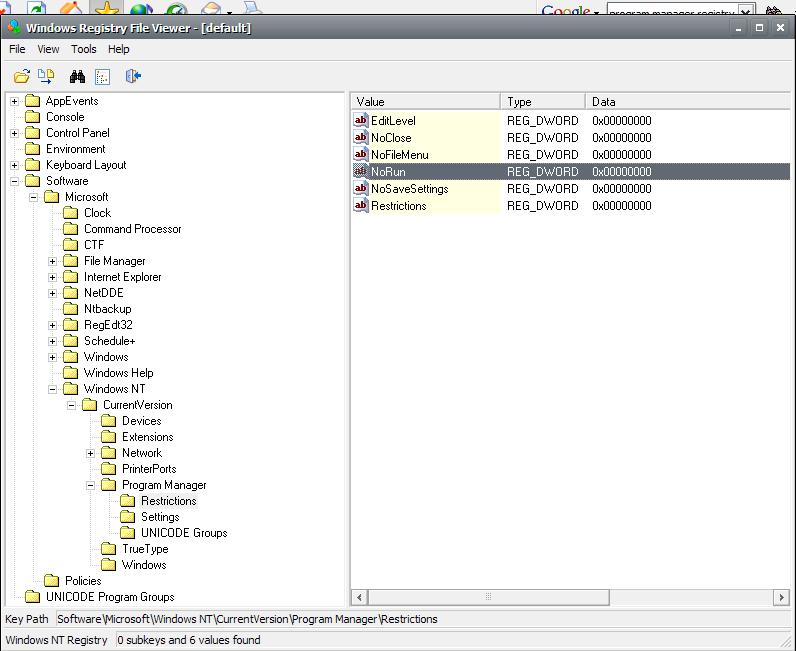
Task: Open the Help menu
Action: [x=118, y=49]
